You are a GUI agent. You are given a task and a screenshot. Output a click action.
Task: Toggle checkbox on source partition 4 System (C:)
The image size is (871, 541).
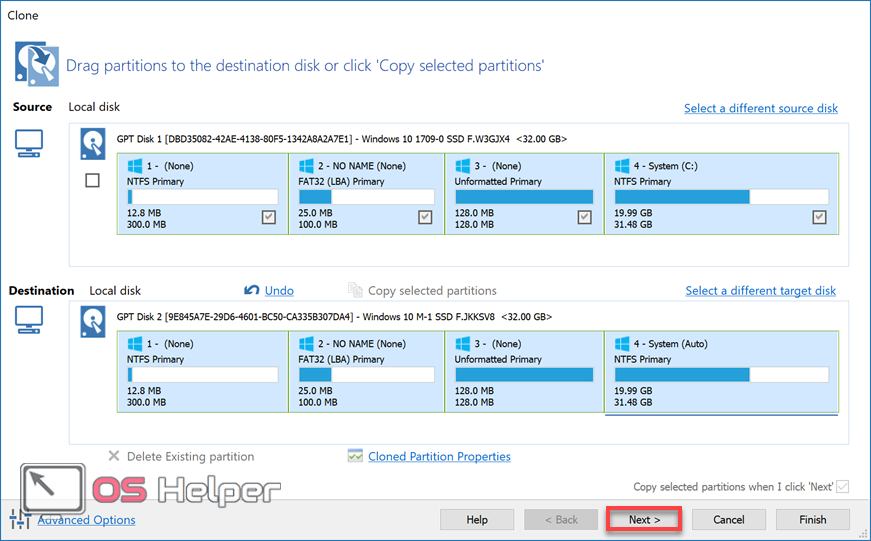820,217
